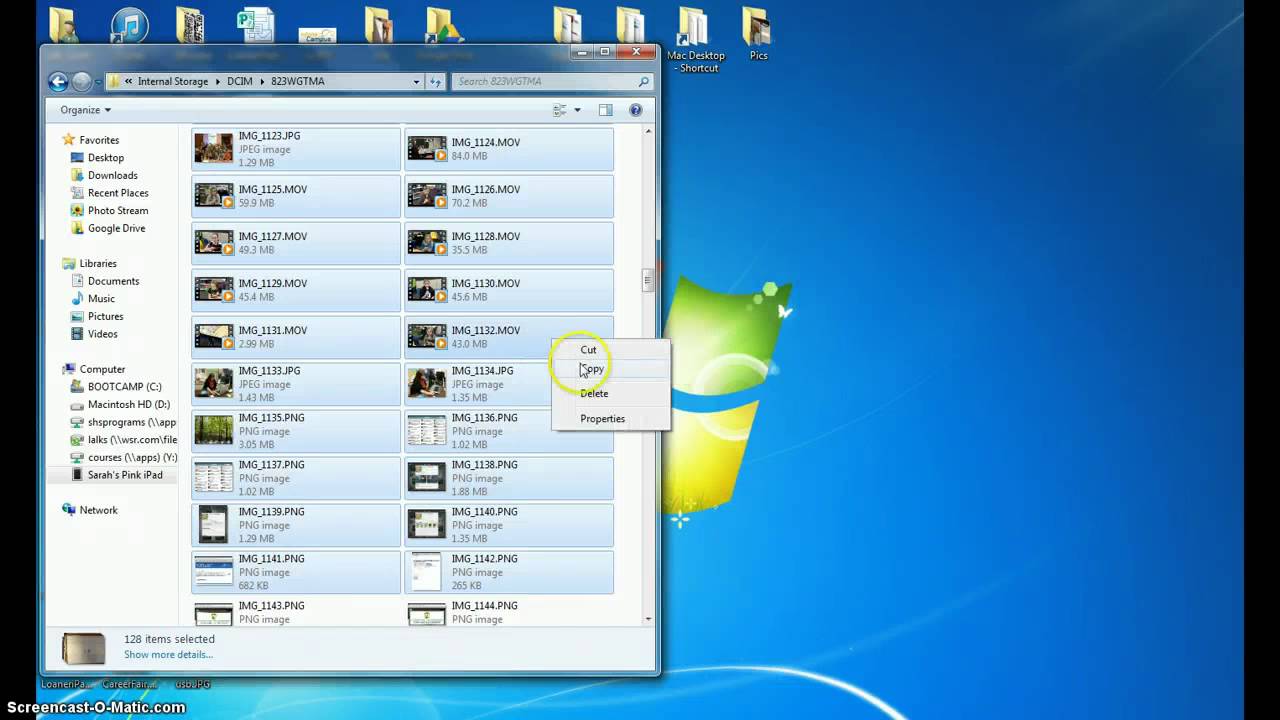Click the IMG_1138.PNG file name
The height and width of the screenshot is (720, 1280).
(484, 465)
